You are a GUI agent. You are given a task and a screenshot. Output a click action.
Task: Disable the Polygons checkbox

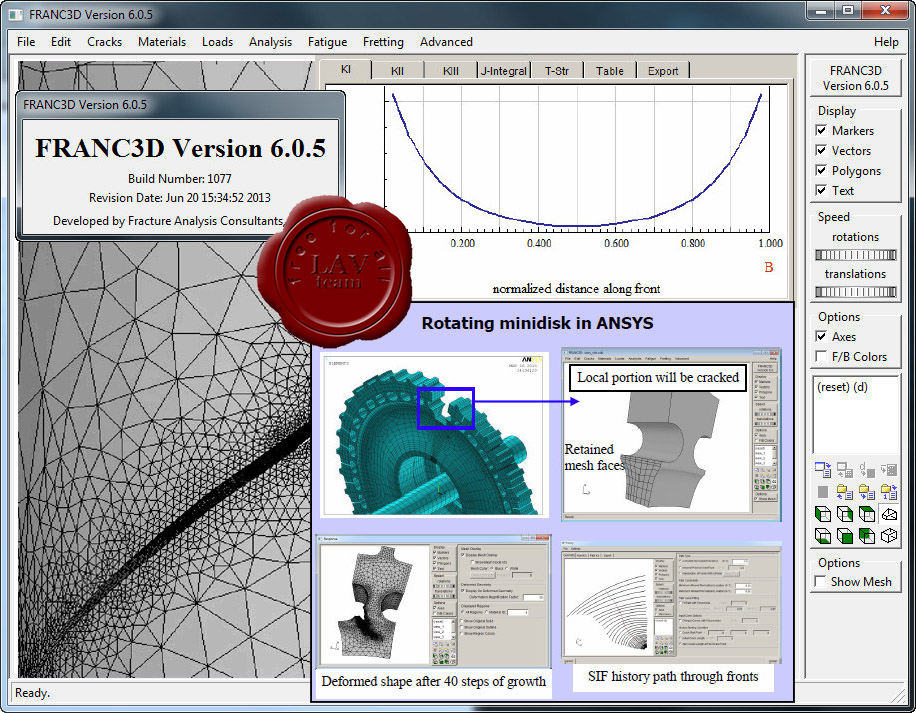click(821, 170)
